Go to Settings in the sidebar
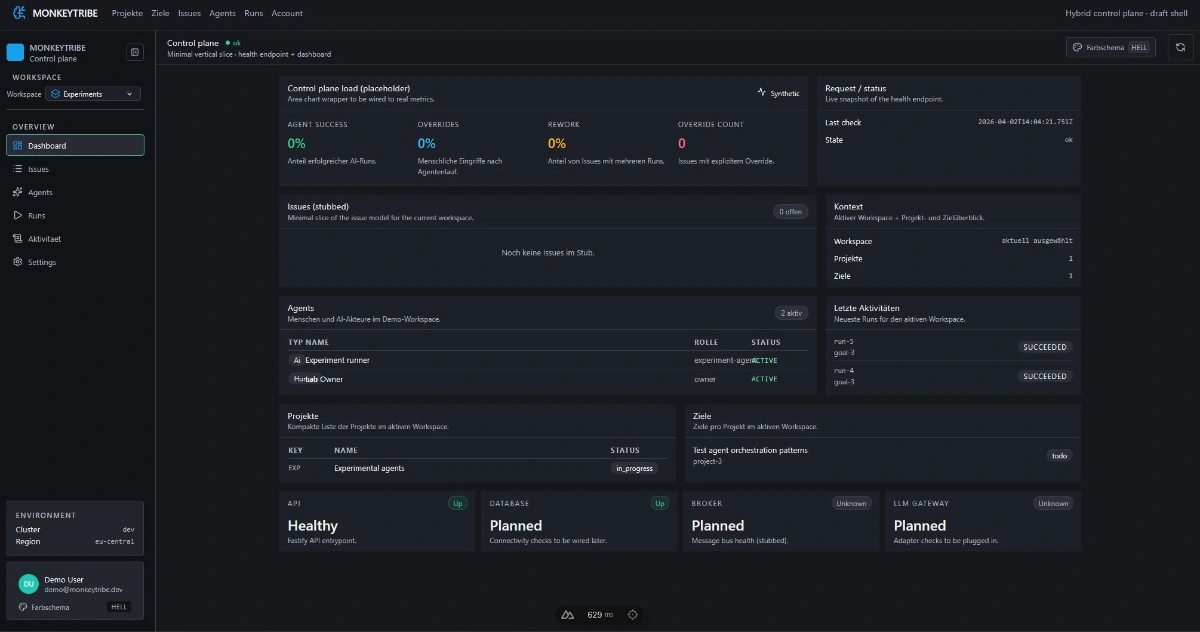The height and width of the screenshot is (632, 1200). click(75, 262)
